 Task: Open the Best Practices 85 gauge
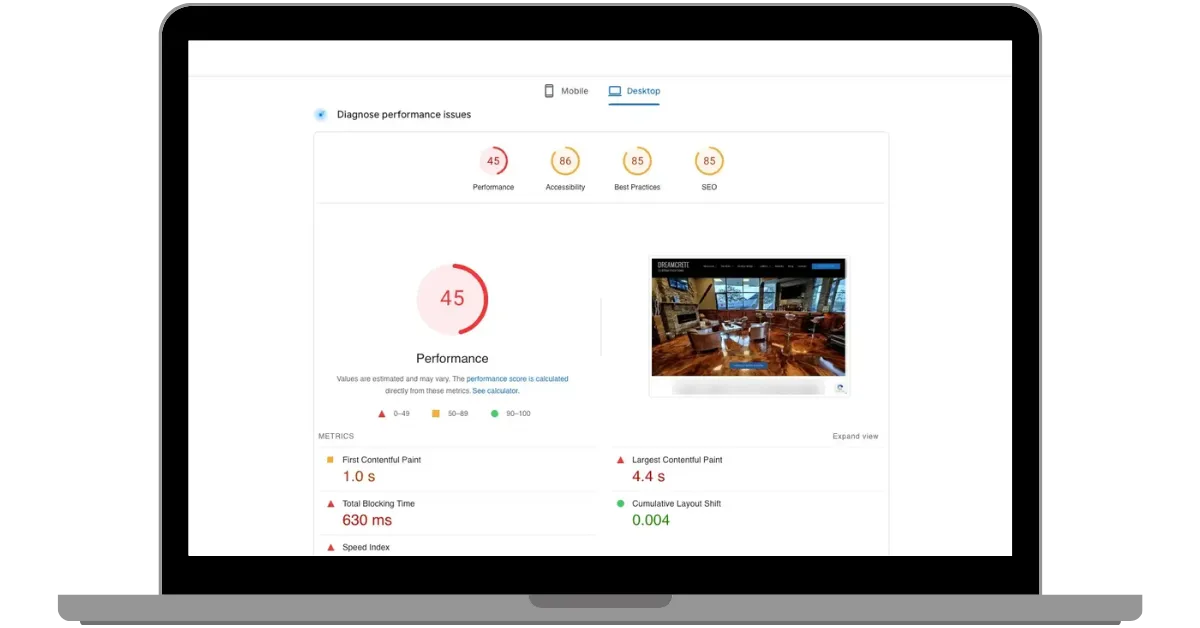tap(637, 161)
